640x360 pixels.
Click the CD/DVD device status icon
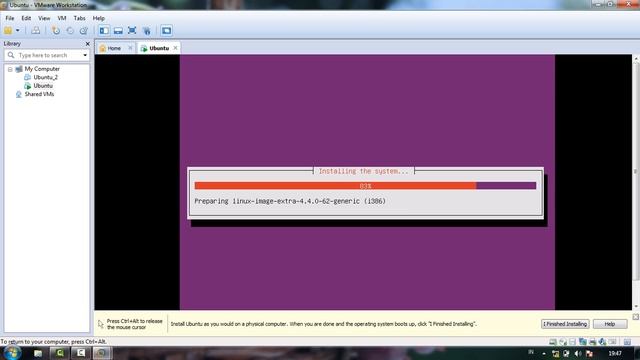[x=562, y=342]
